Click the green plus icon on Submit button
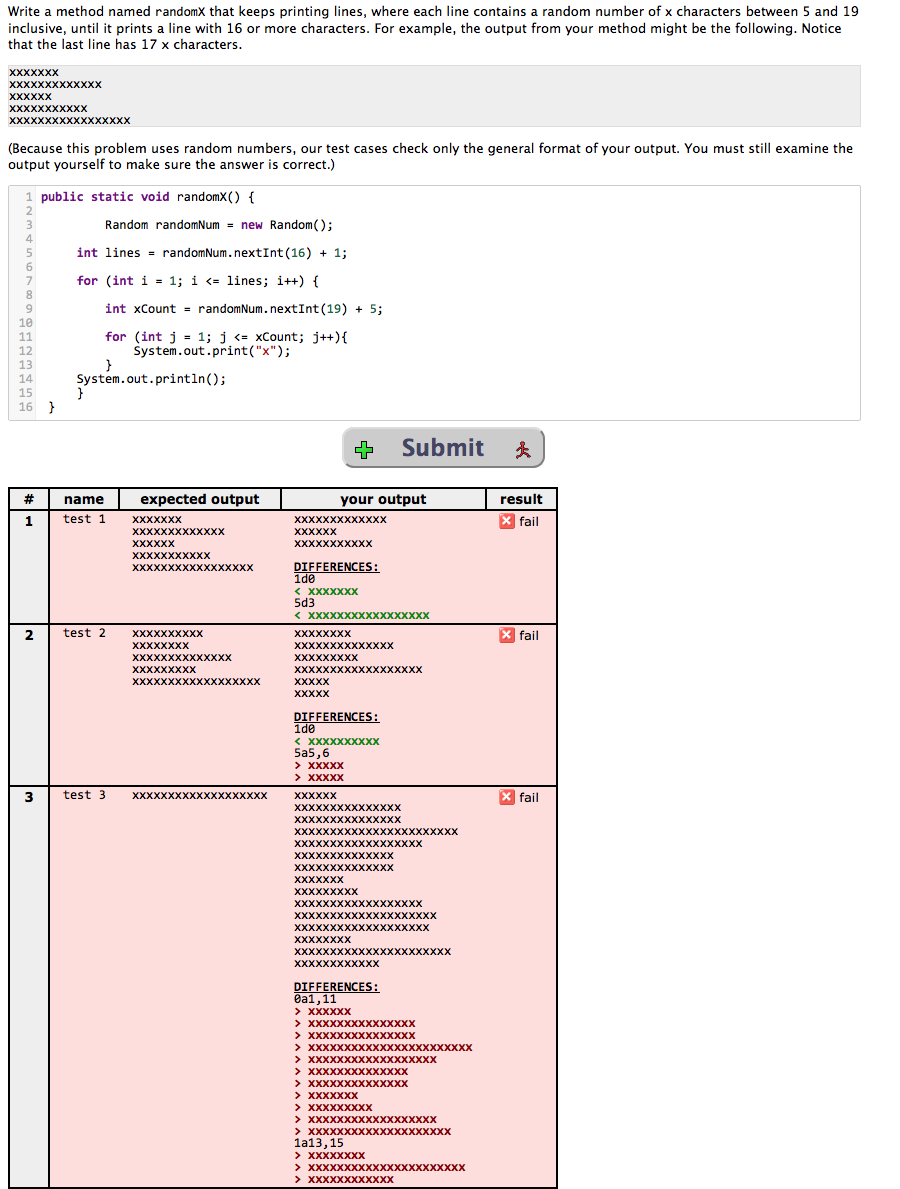The height and width of the screenshot is (1189, 900). click(x=364, y=447)
